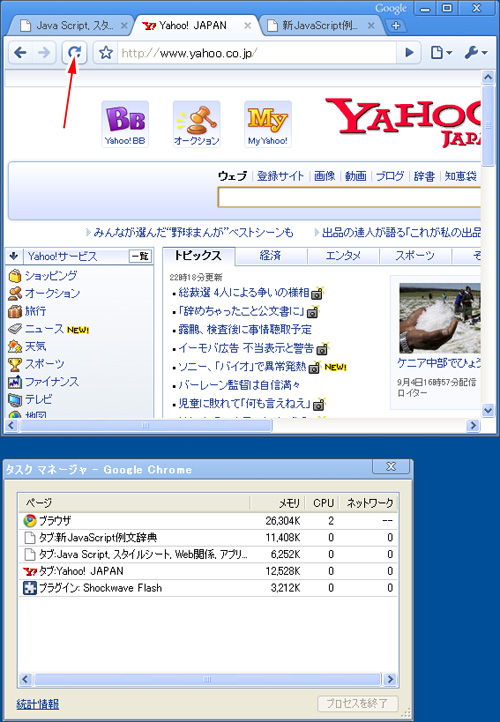Viewport: 500px width, 722px height.
Task: Sort Task Manager by CPU column header
Action: 323,503
